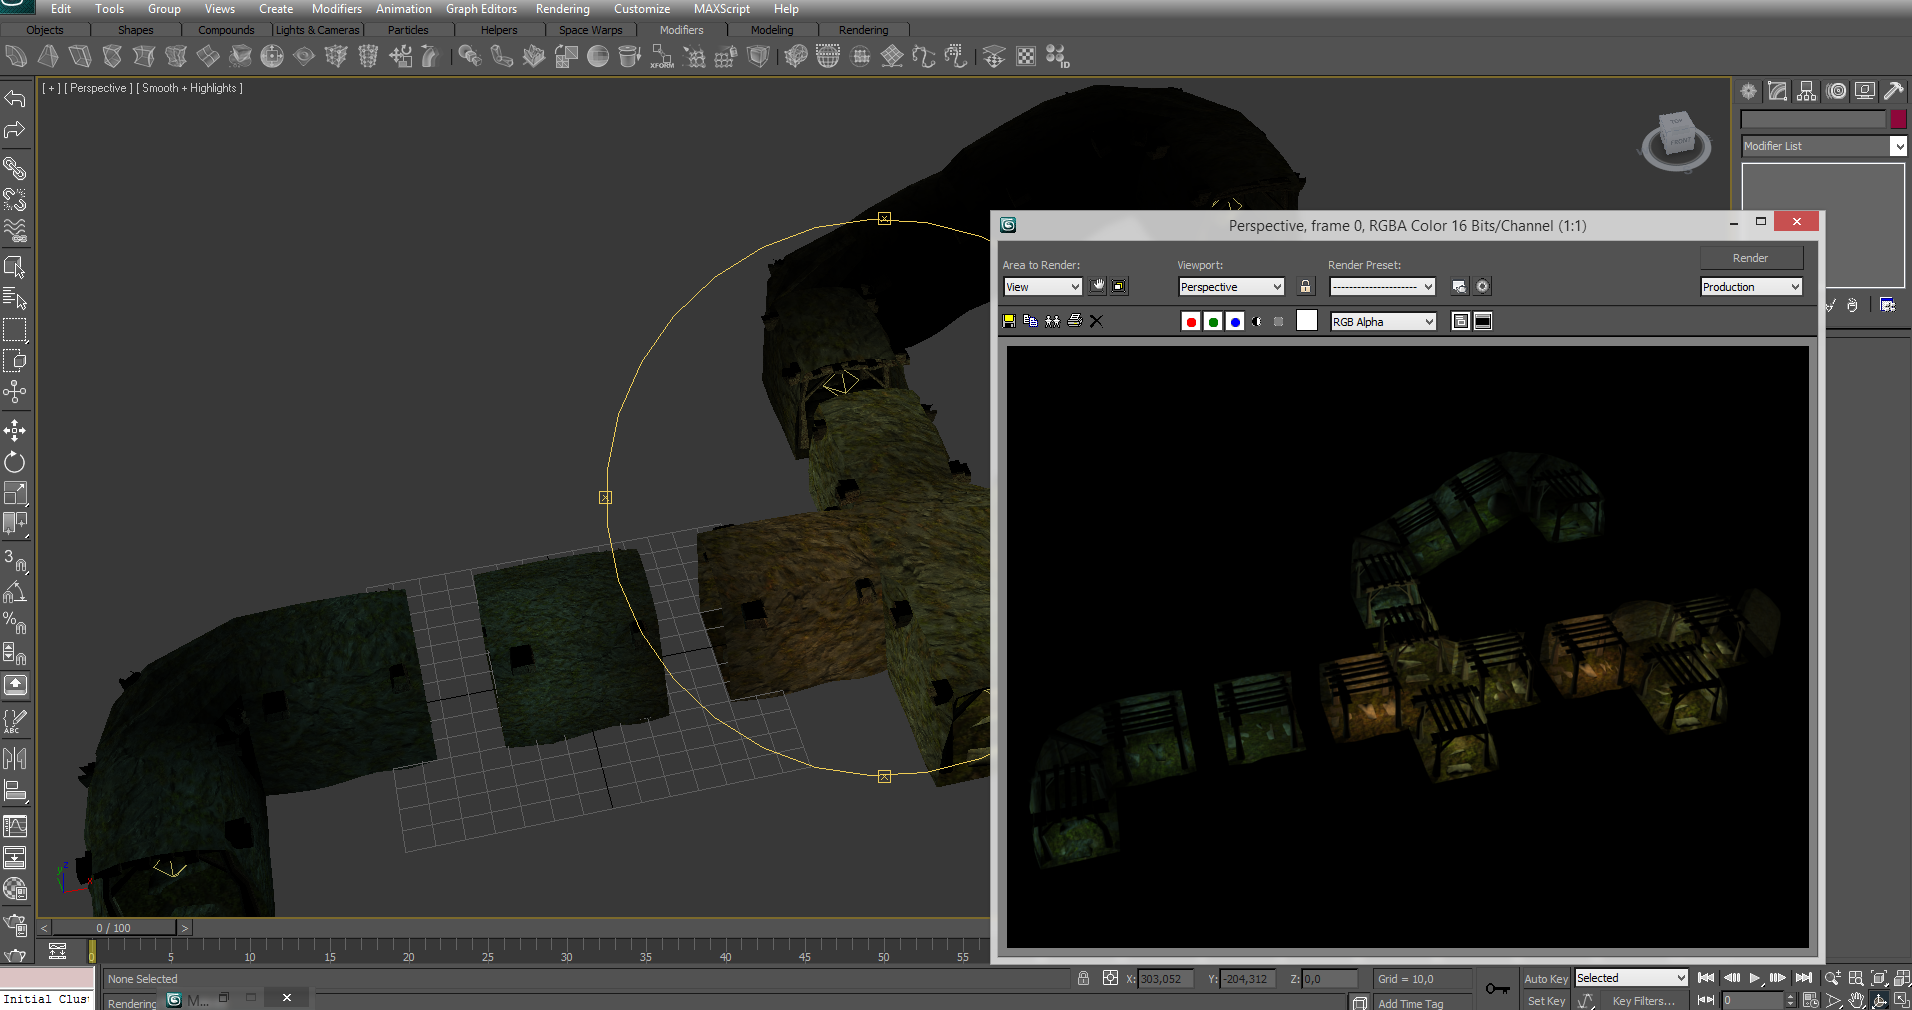Switch to the Lights & Cameras tab

point(317,30)
